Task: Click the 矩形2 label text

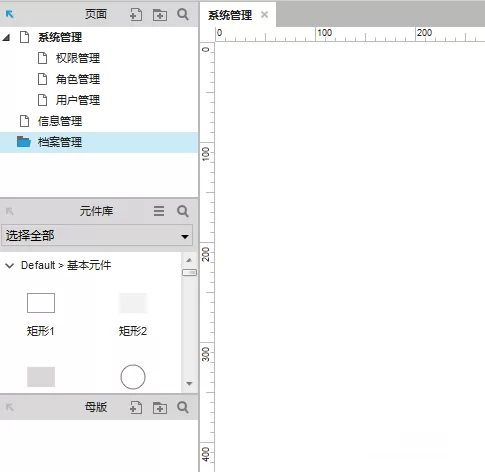Action: point(133,331)
